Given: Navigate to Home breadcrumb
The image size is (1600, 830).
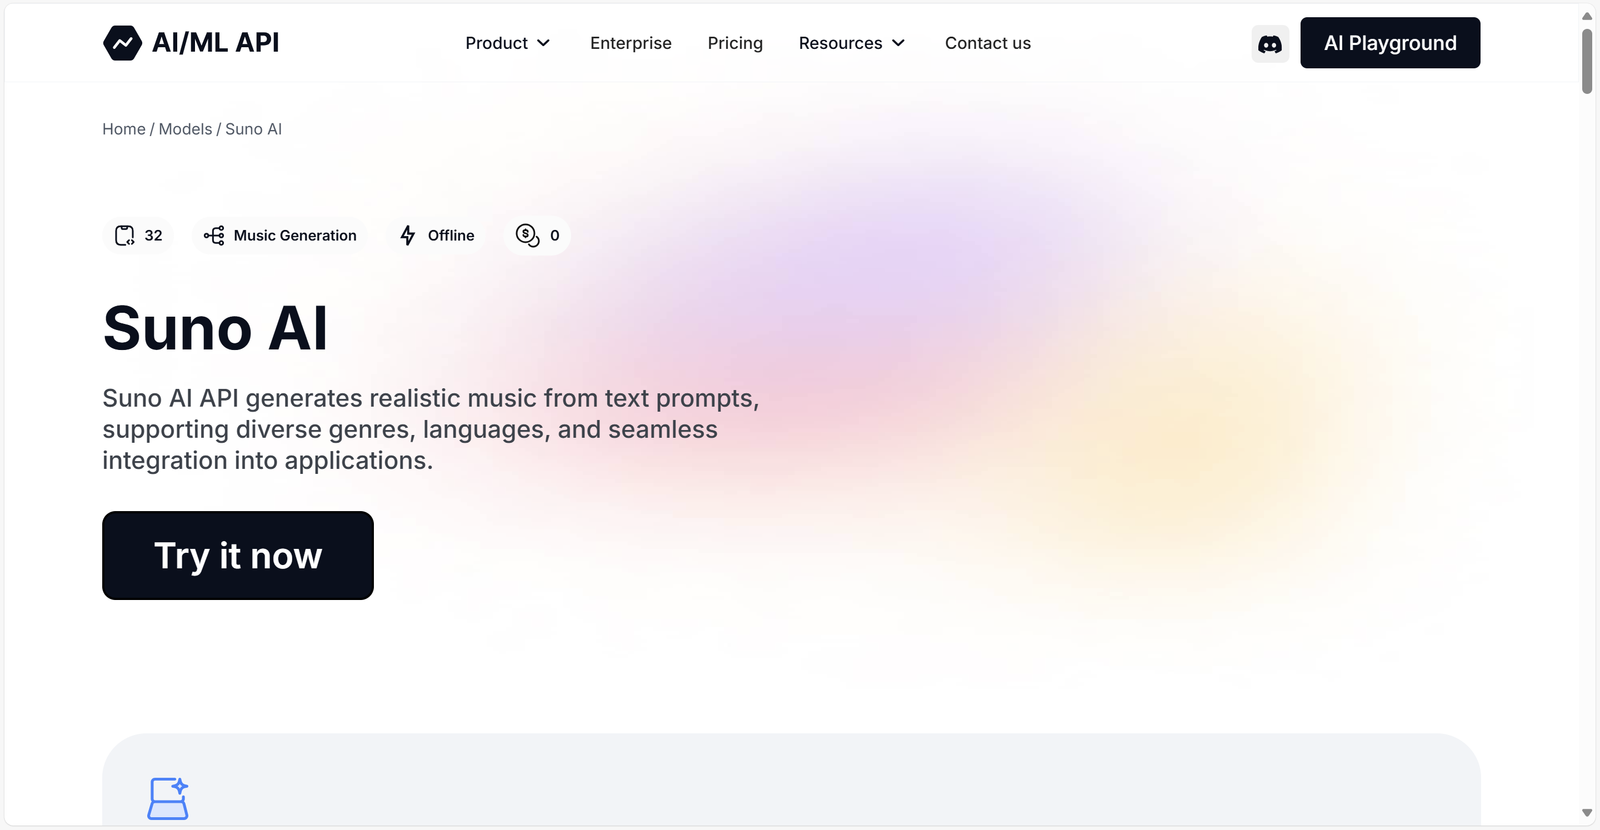Looking at the screenshot, I should pyautogui.click(x=124, y=129).
